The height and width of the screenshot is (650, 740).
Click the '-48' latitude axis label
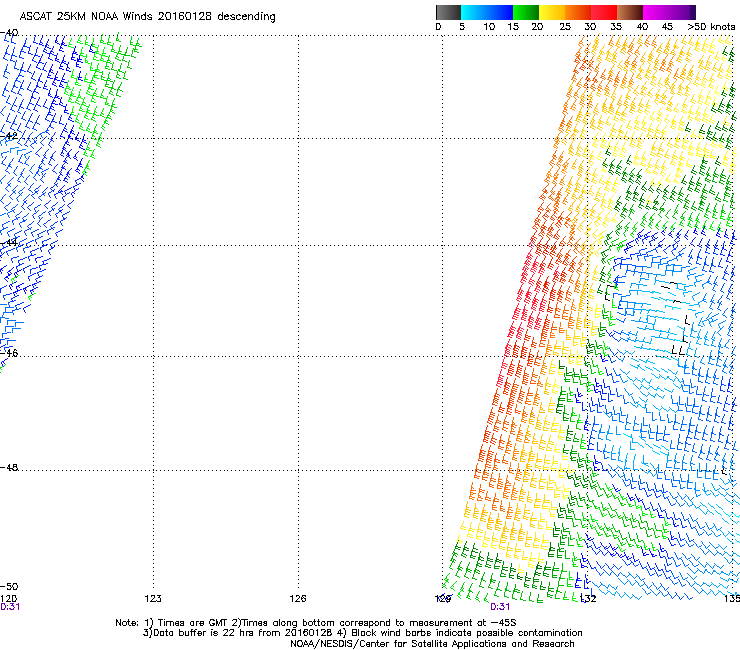pyautogui.click(x=9, y=467)
